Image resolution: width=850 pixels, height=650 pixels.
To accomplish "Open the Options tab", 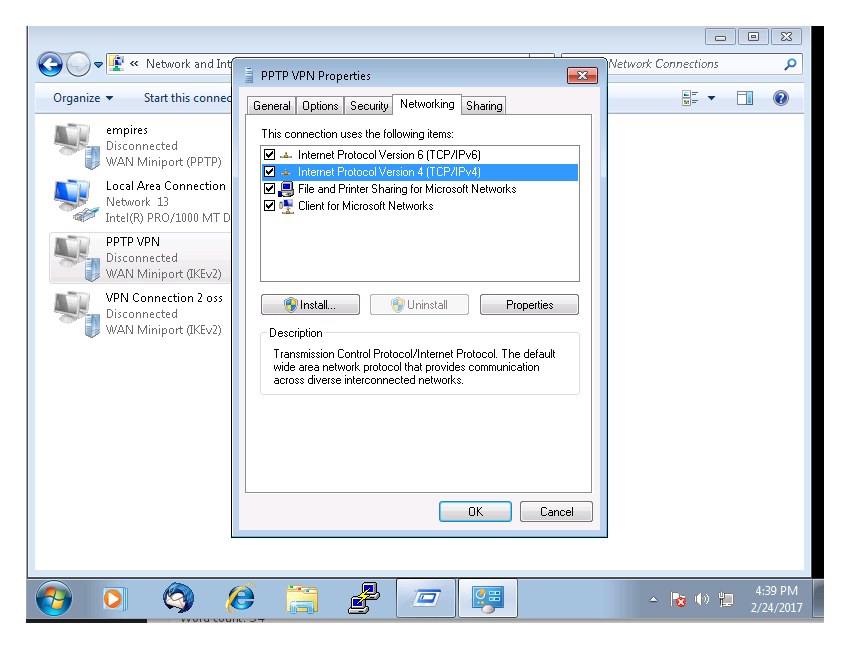I will point(320,106).
